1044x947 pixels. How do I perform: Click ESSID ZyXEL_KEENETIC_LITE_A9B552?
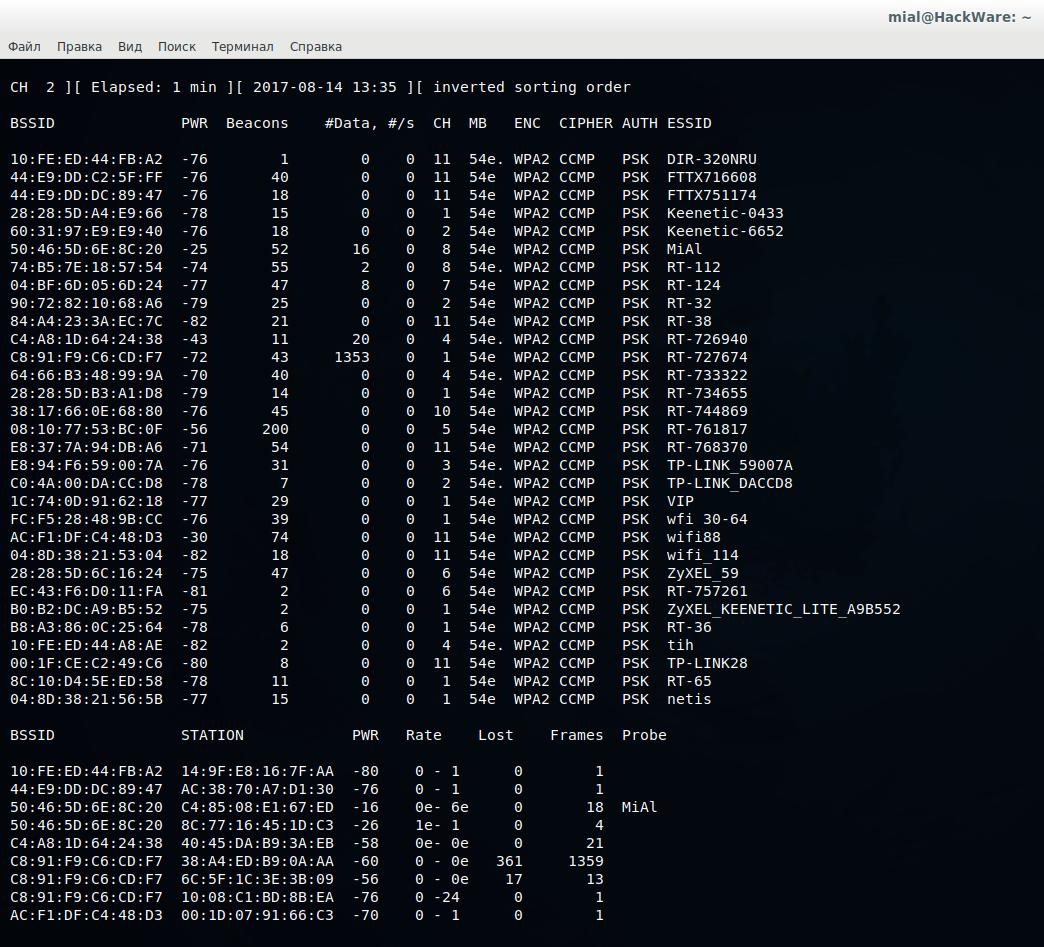(x=783, y=609)
